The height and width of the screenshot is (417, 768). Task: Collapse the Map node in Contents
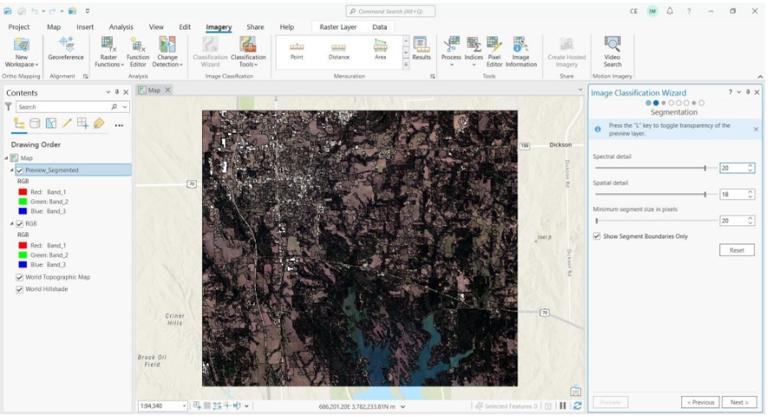[6, 158]
